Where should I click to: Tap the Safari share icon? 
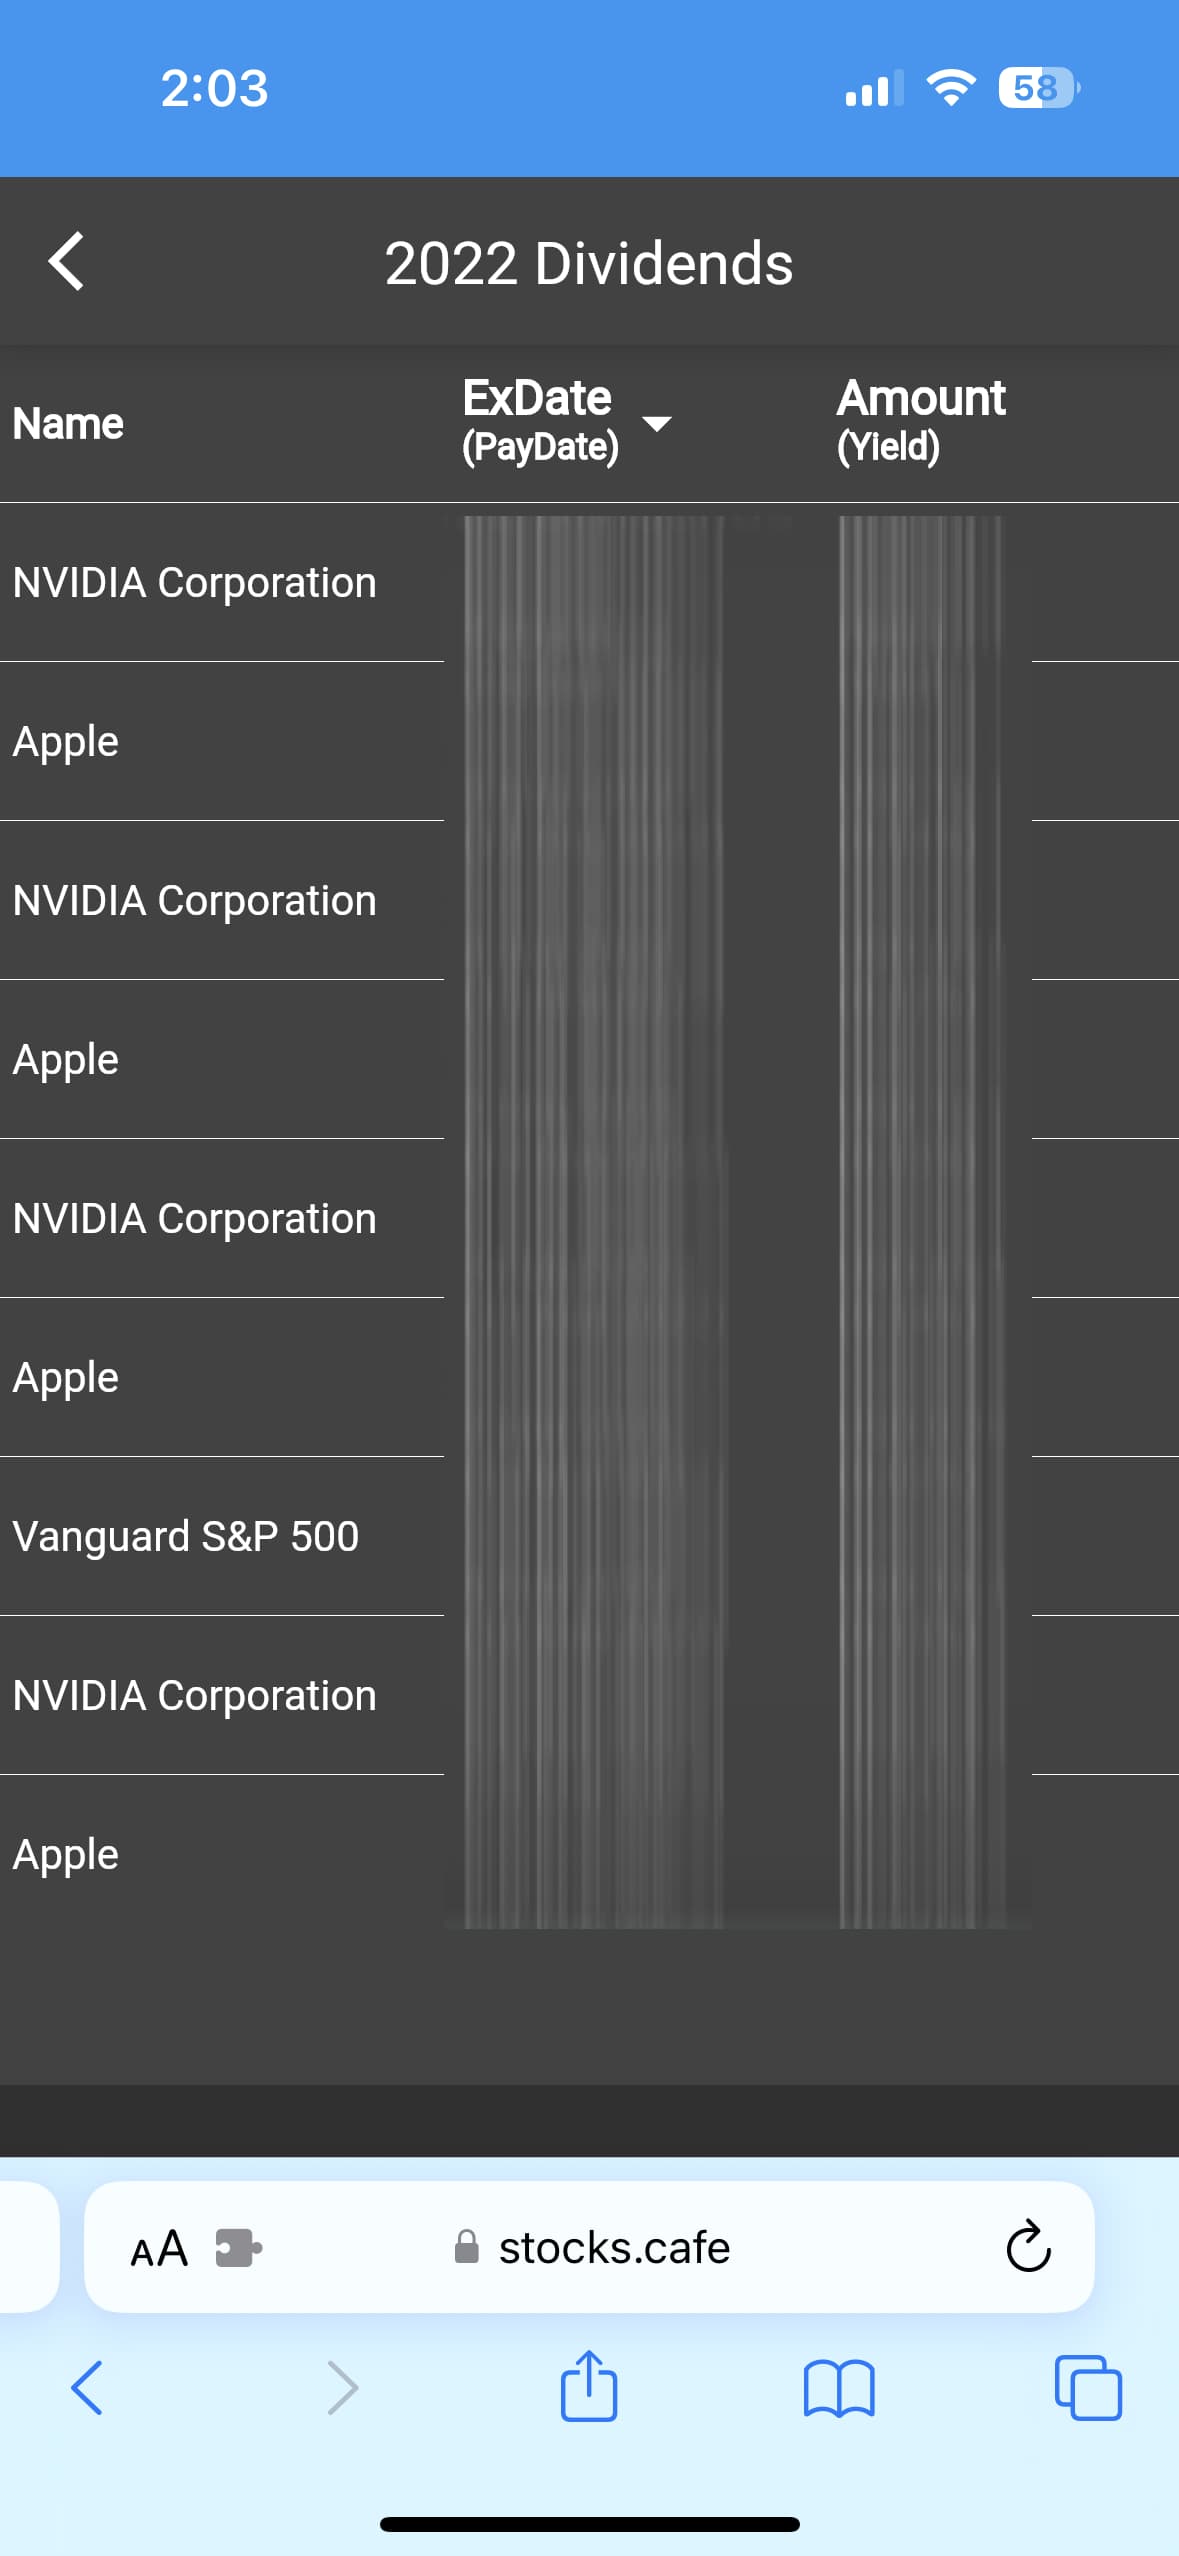tap(589, 2385)
